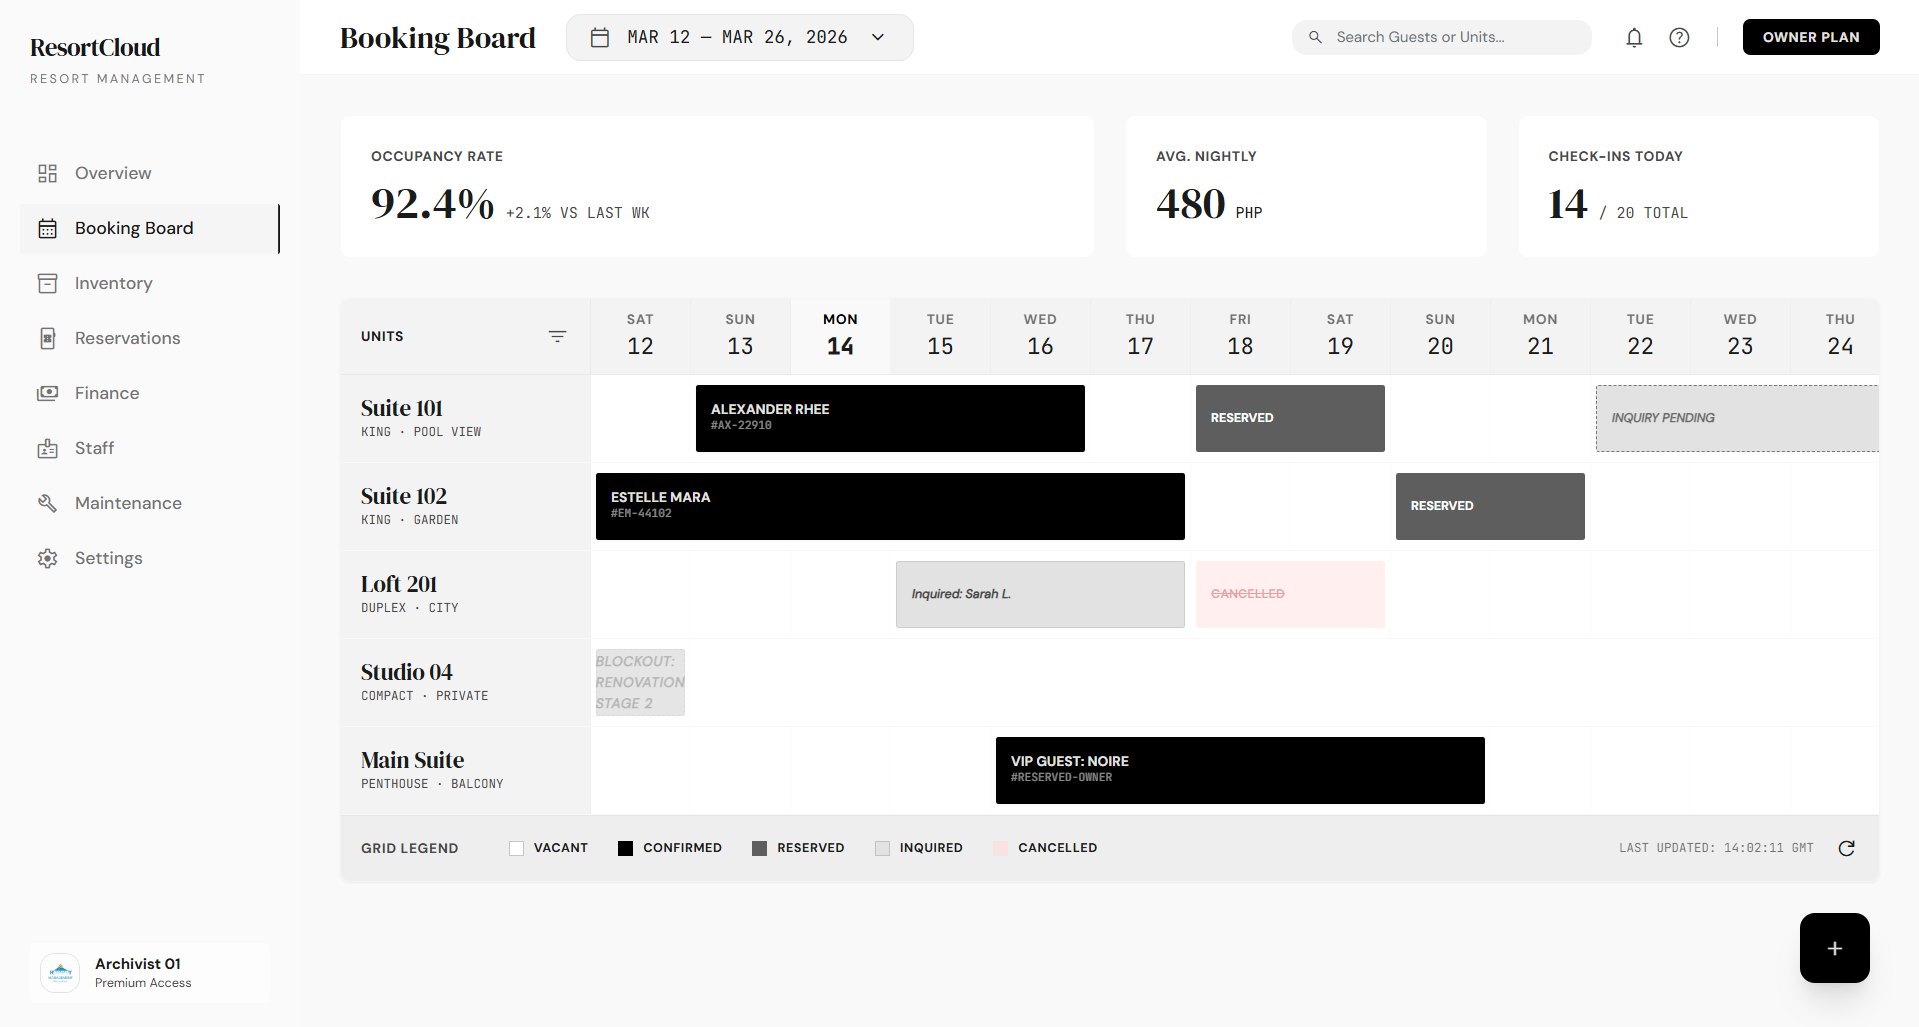
Task: Refresh the booking grid
Action: coord(1846,848)
